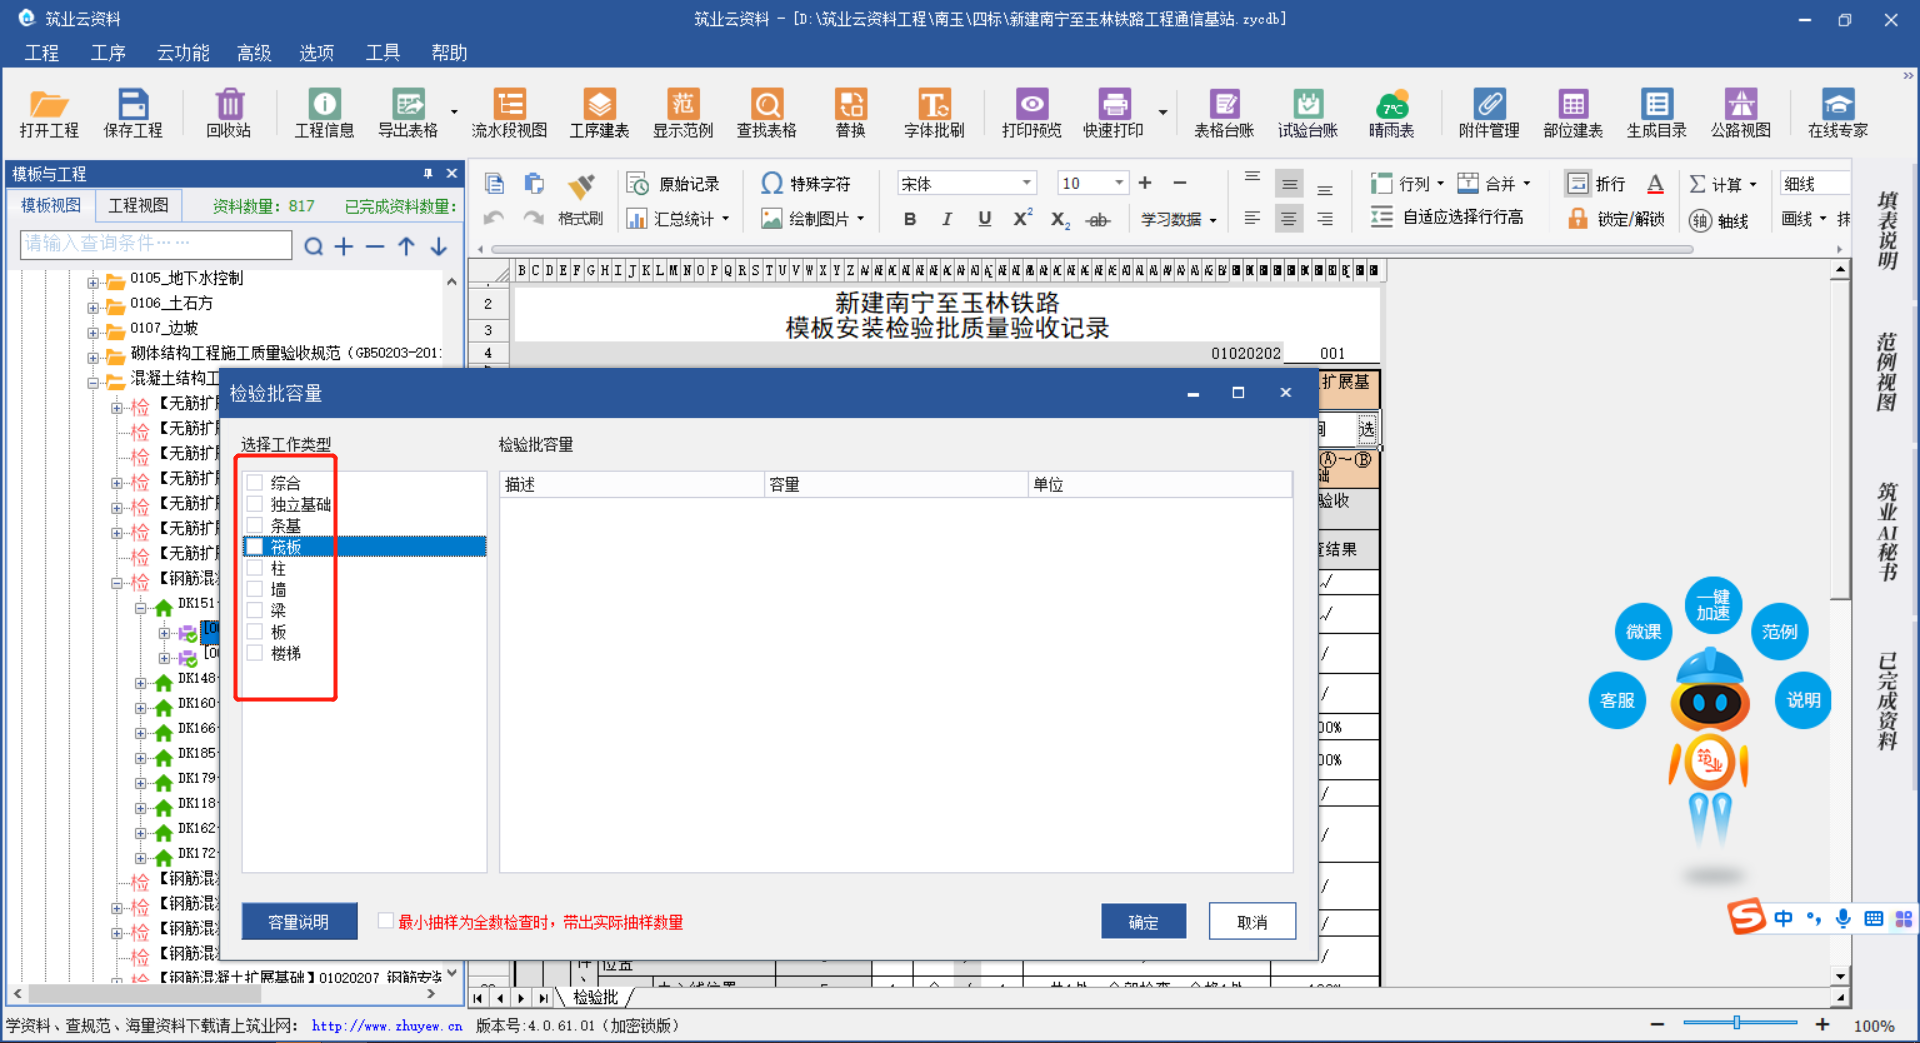The image size is (1920, 1043).
Task: Open 字体批刷 font brush tool
Action: click(934, 112)
